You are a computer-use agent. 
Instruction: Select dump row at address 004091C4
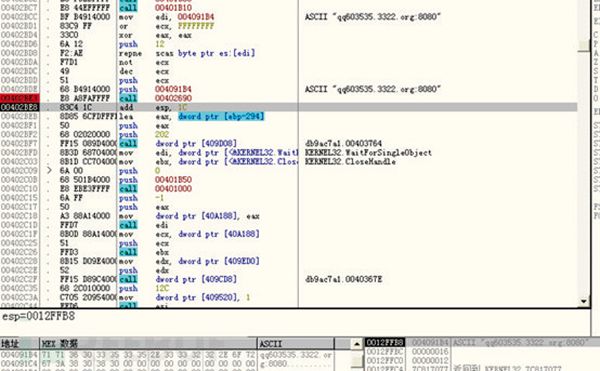167,363
